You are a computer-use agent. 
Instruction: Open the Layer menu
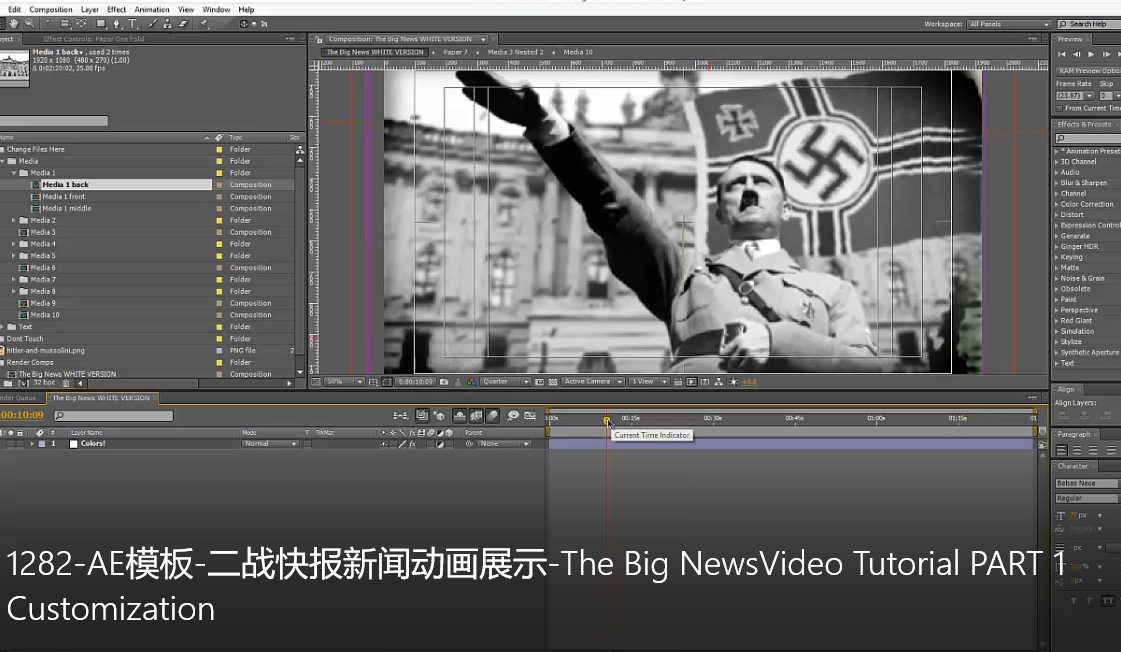90,9
